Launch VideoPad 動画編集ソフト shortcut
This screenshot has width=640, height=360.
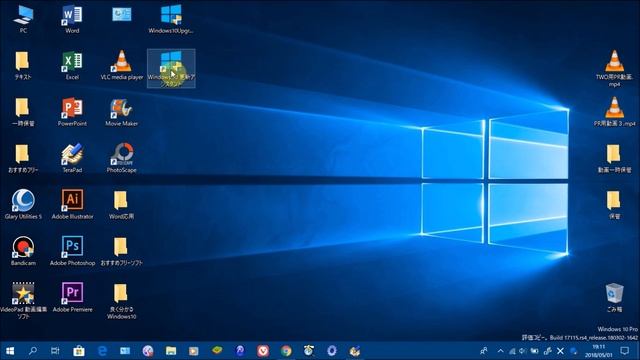[23, 300]
